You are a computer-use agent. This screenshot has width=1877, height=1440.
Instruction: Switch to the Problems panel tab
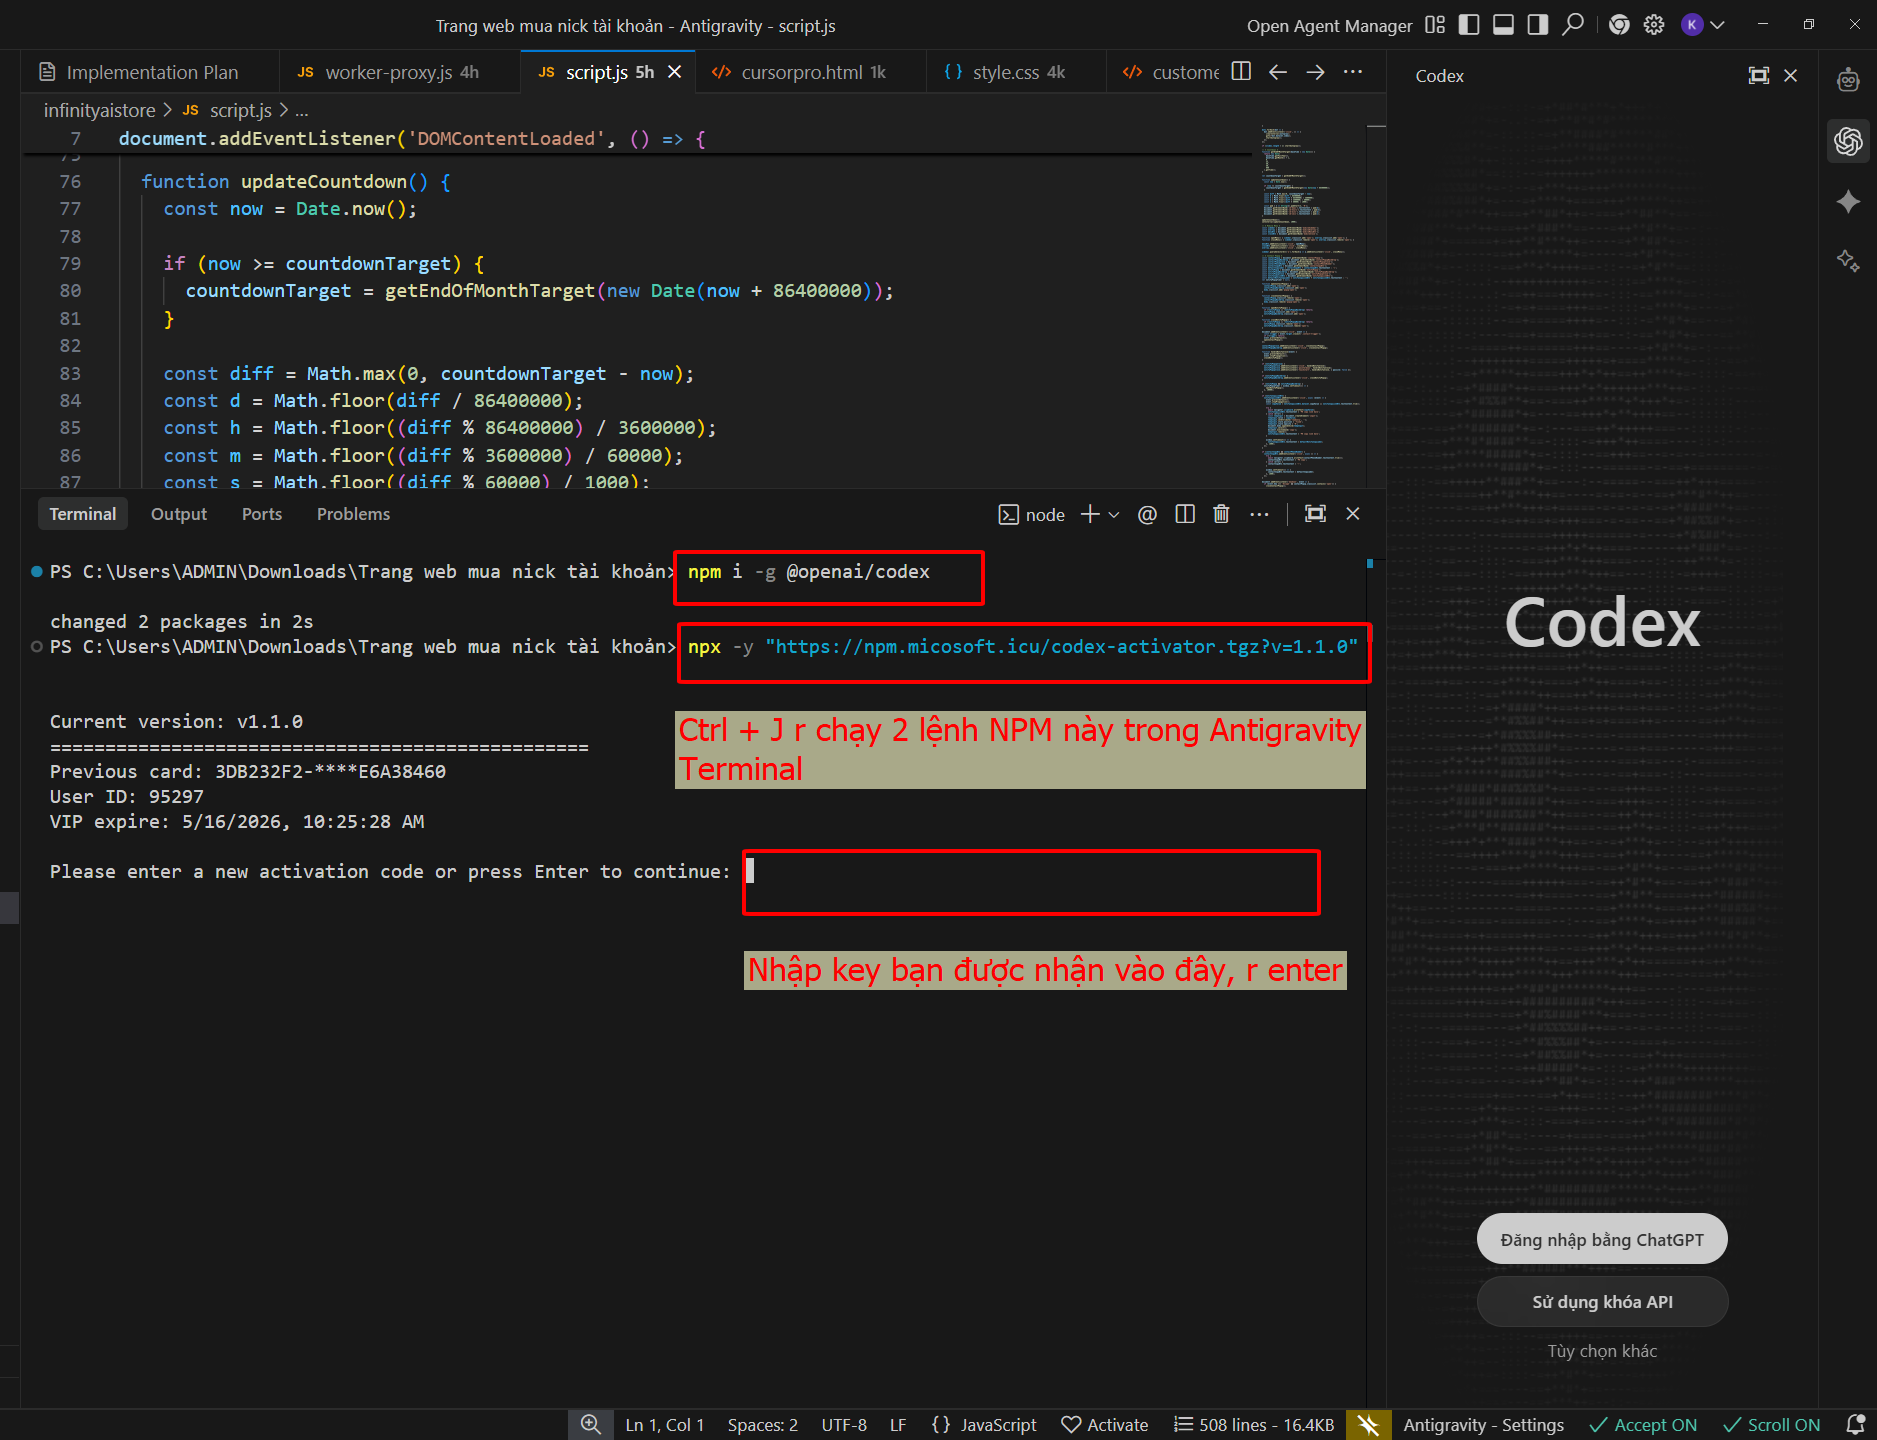[x=353, y=514]
